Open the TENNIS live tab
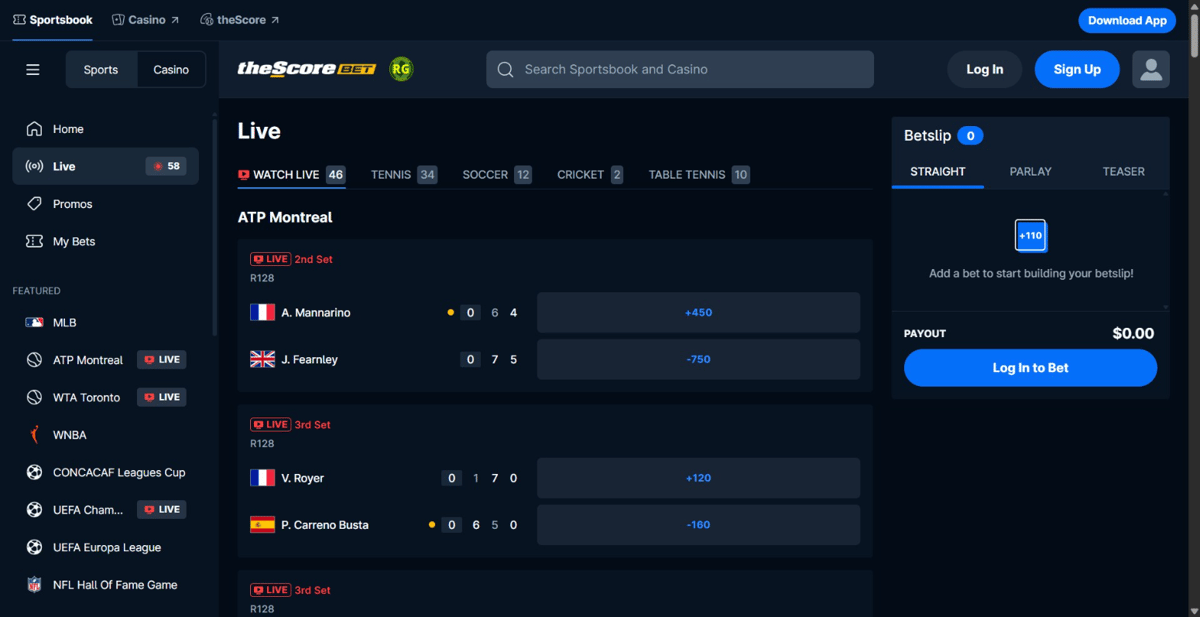Screen dimensions: 1200x617 tap(403, 175)
